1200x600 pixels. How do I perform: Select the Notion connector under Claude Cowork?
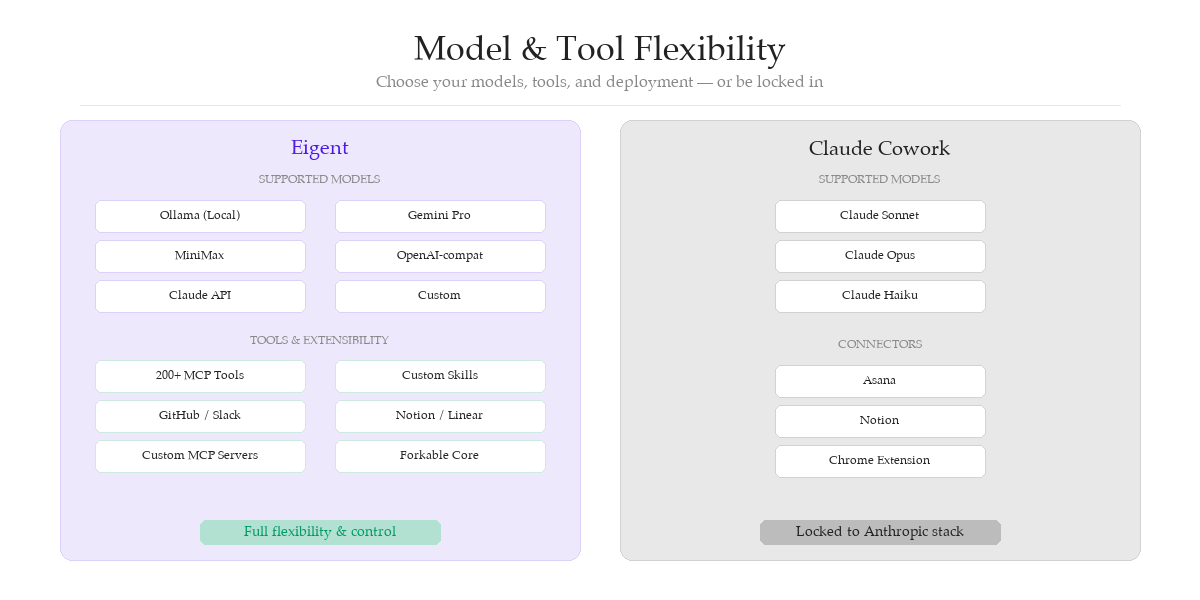(x=880, y=421)
